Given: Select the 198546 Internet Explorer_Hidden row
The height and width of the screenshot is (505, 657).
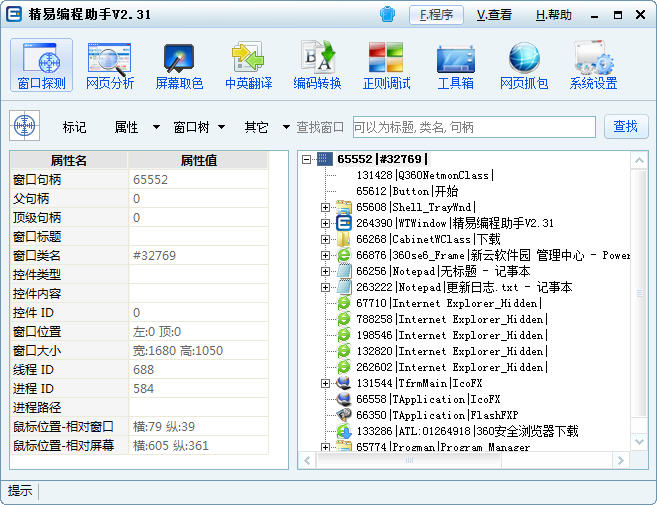Looking at the screenshot, I should pyautogui.click(x=452, y=335).
